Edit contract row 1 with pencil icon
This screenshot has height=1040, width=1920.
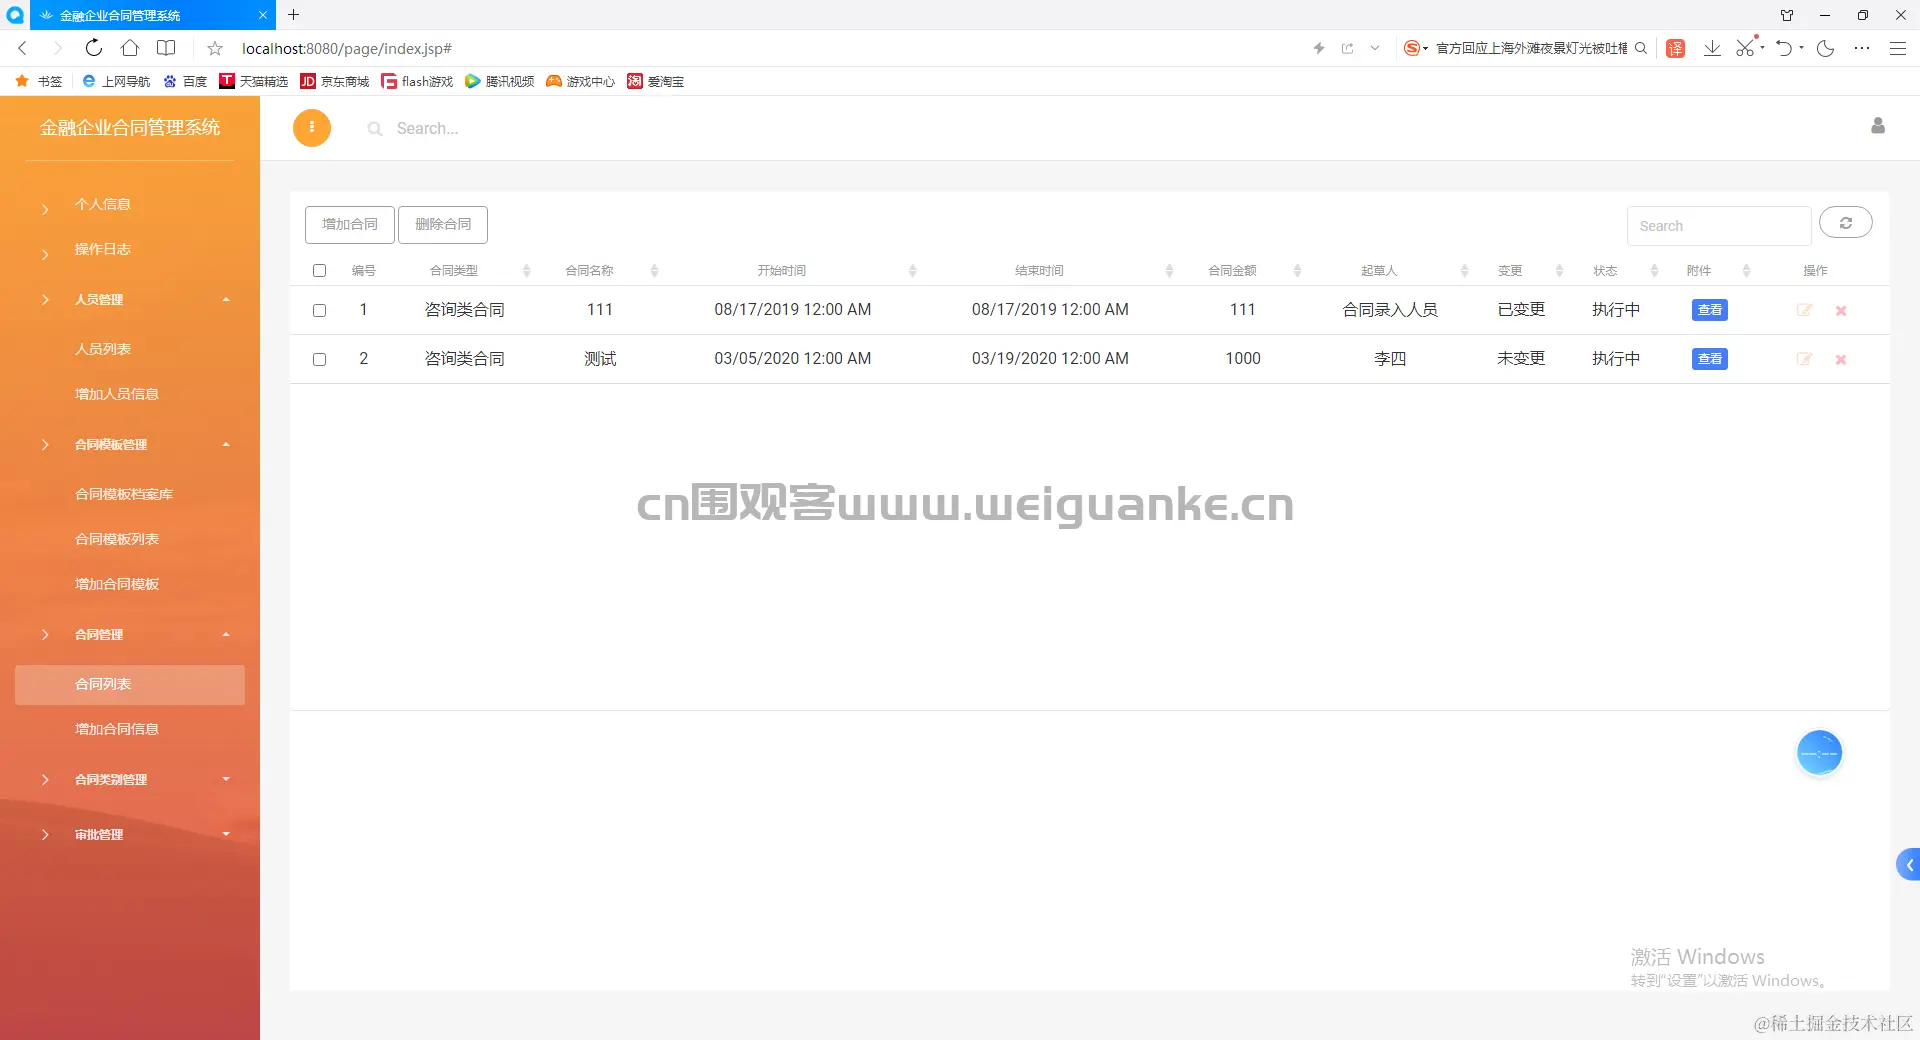coord(1804,310)
